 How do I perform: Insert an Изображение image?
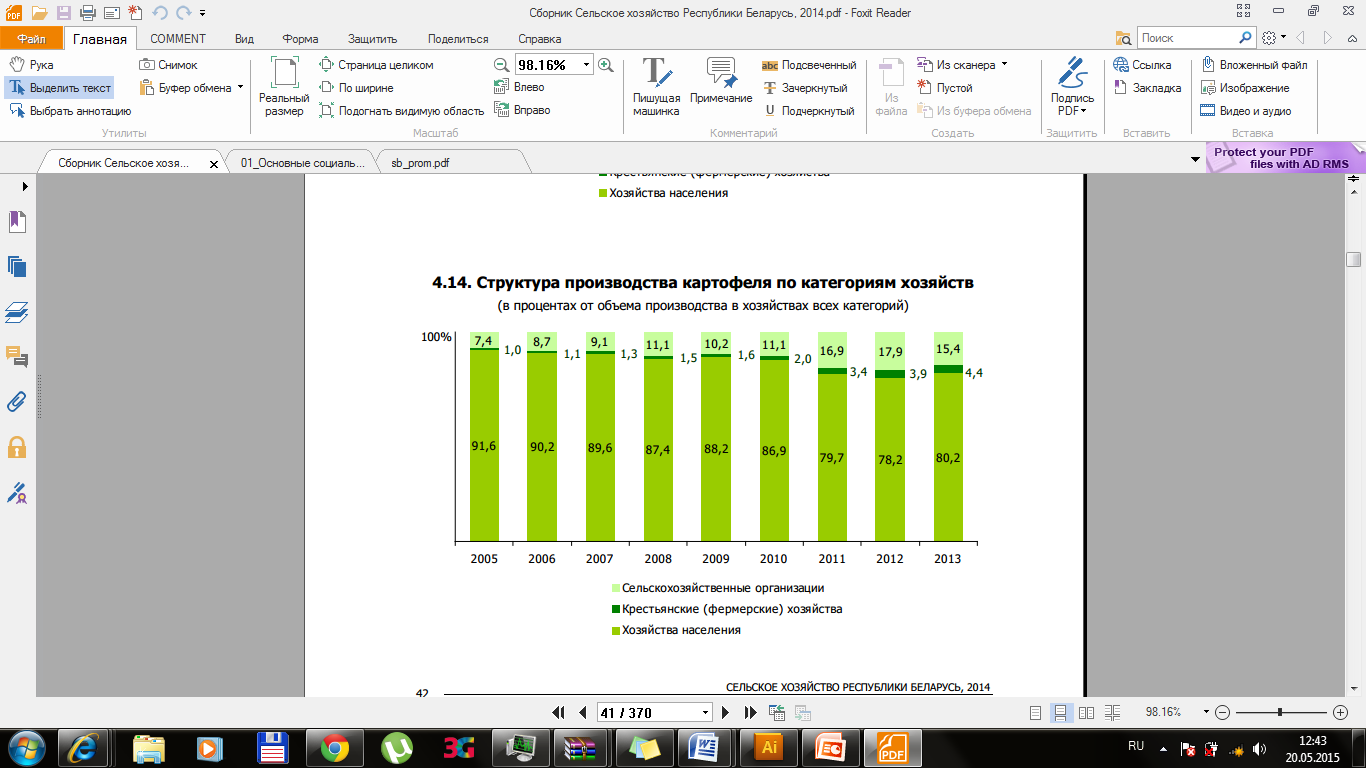click(x=1246, y=88)
